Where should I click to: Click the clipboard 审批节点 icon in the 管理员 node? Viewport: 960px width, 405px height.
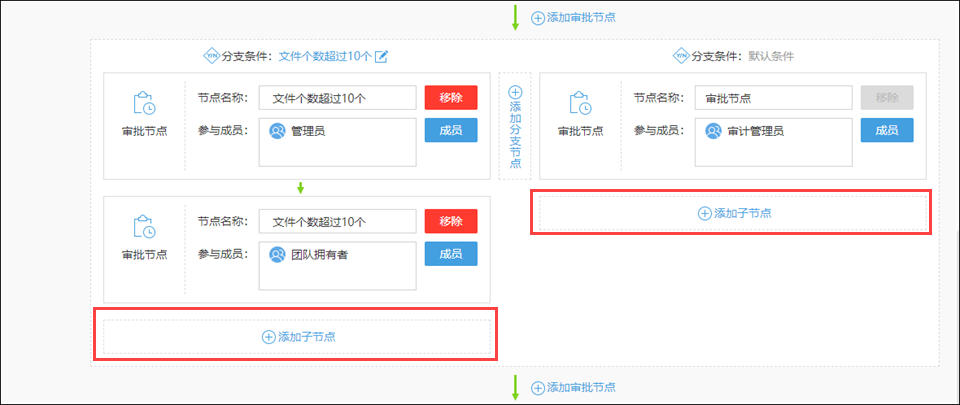[144, 104]
